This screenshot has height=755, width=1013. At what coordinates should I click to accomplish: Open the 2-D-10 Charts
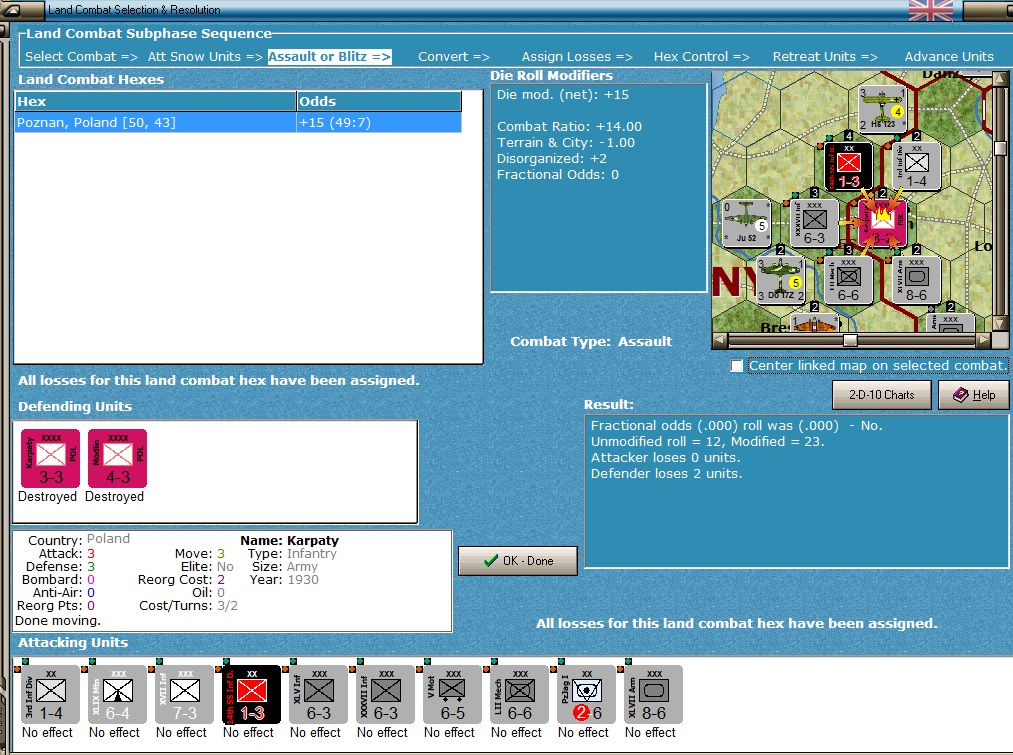pos(881,395)
